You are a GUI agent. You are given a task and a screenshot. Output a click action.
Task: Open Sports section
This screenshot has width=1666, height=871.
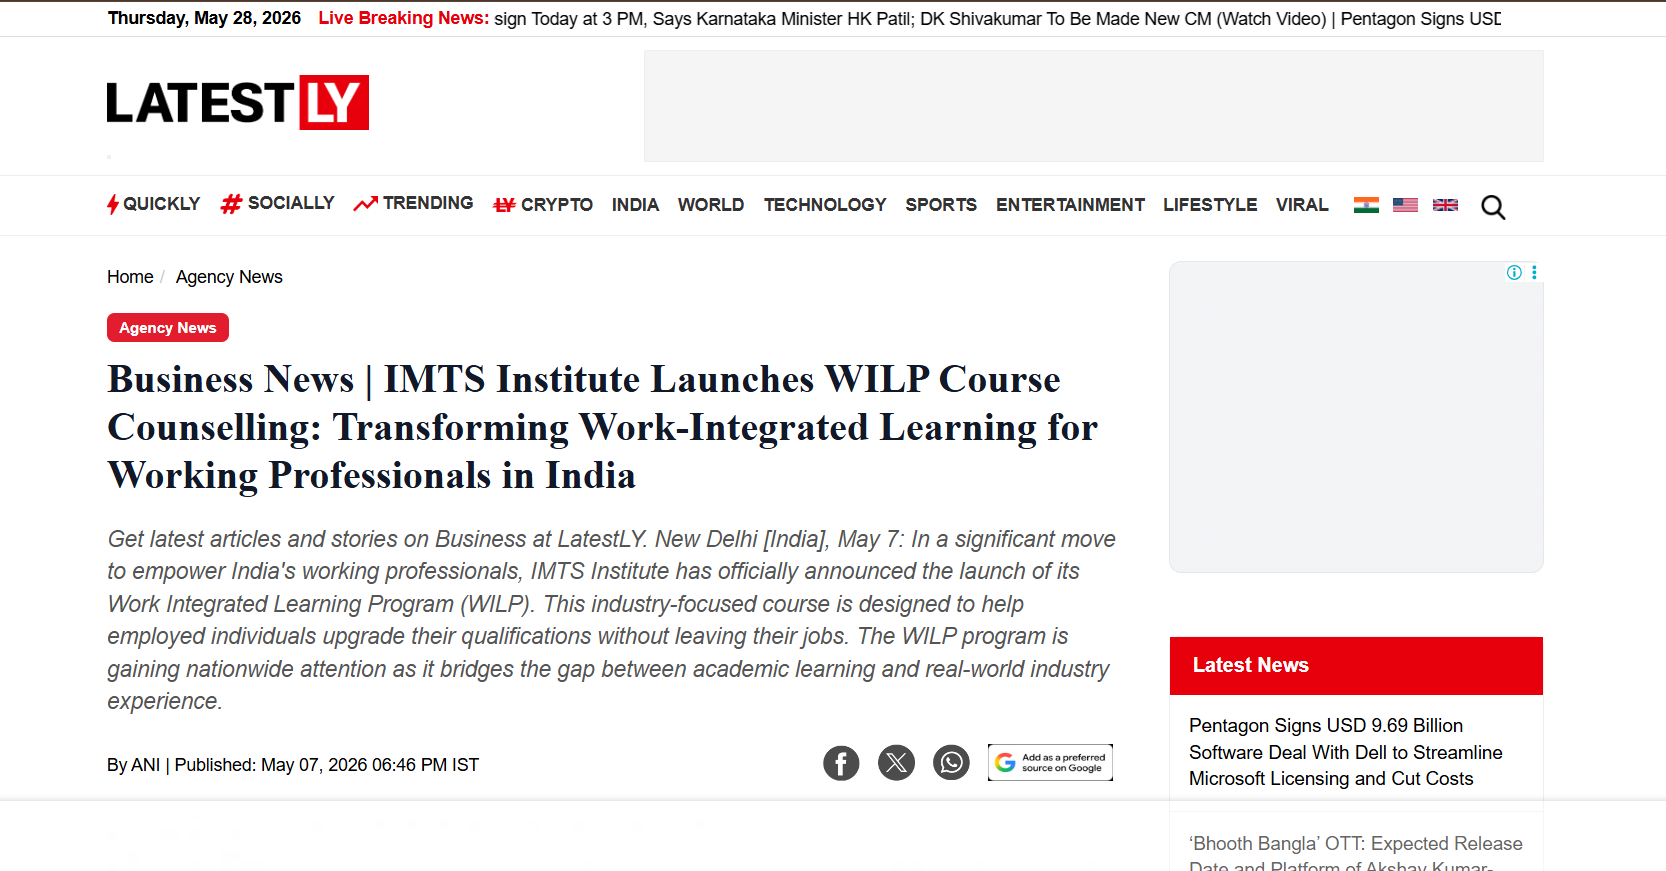941,205
